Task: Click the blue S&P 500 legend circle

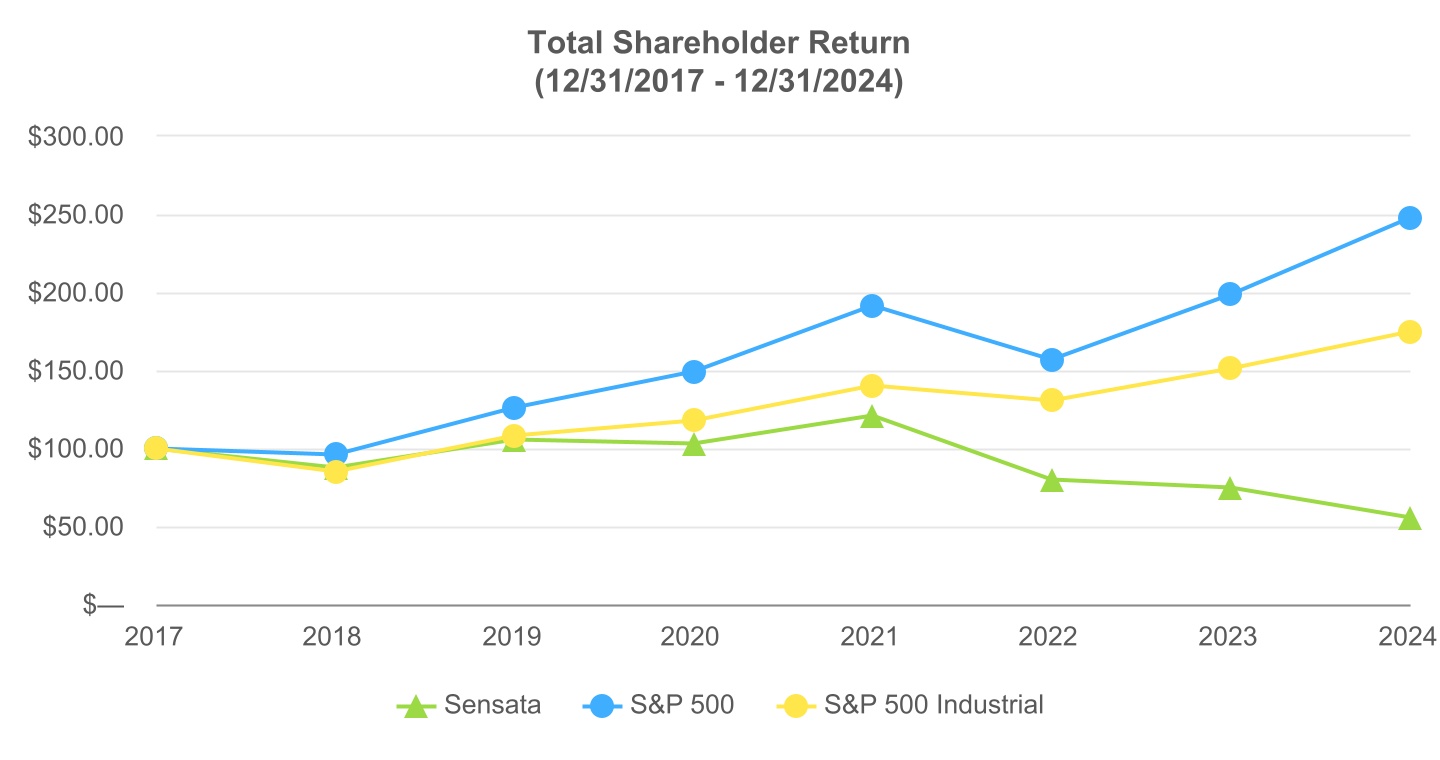Action: 600,706
